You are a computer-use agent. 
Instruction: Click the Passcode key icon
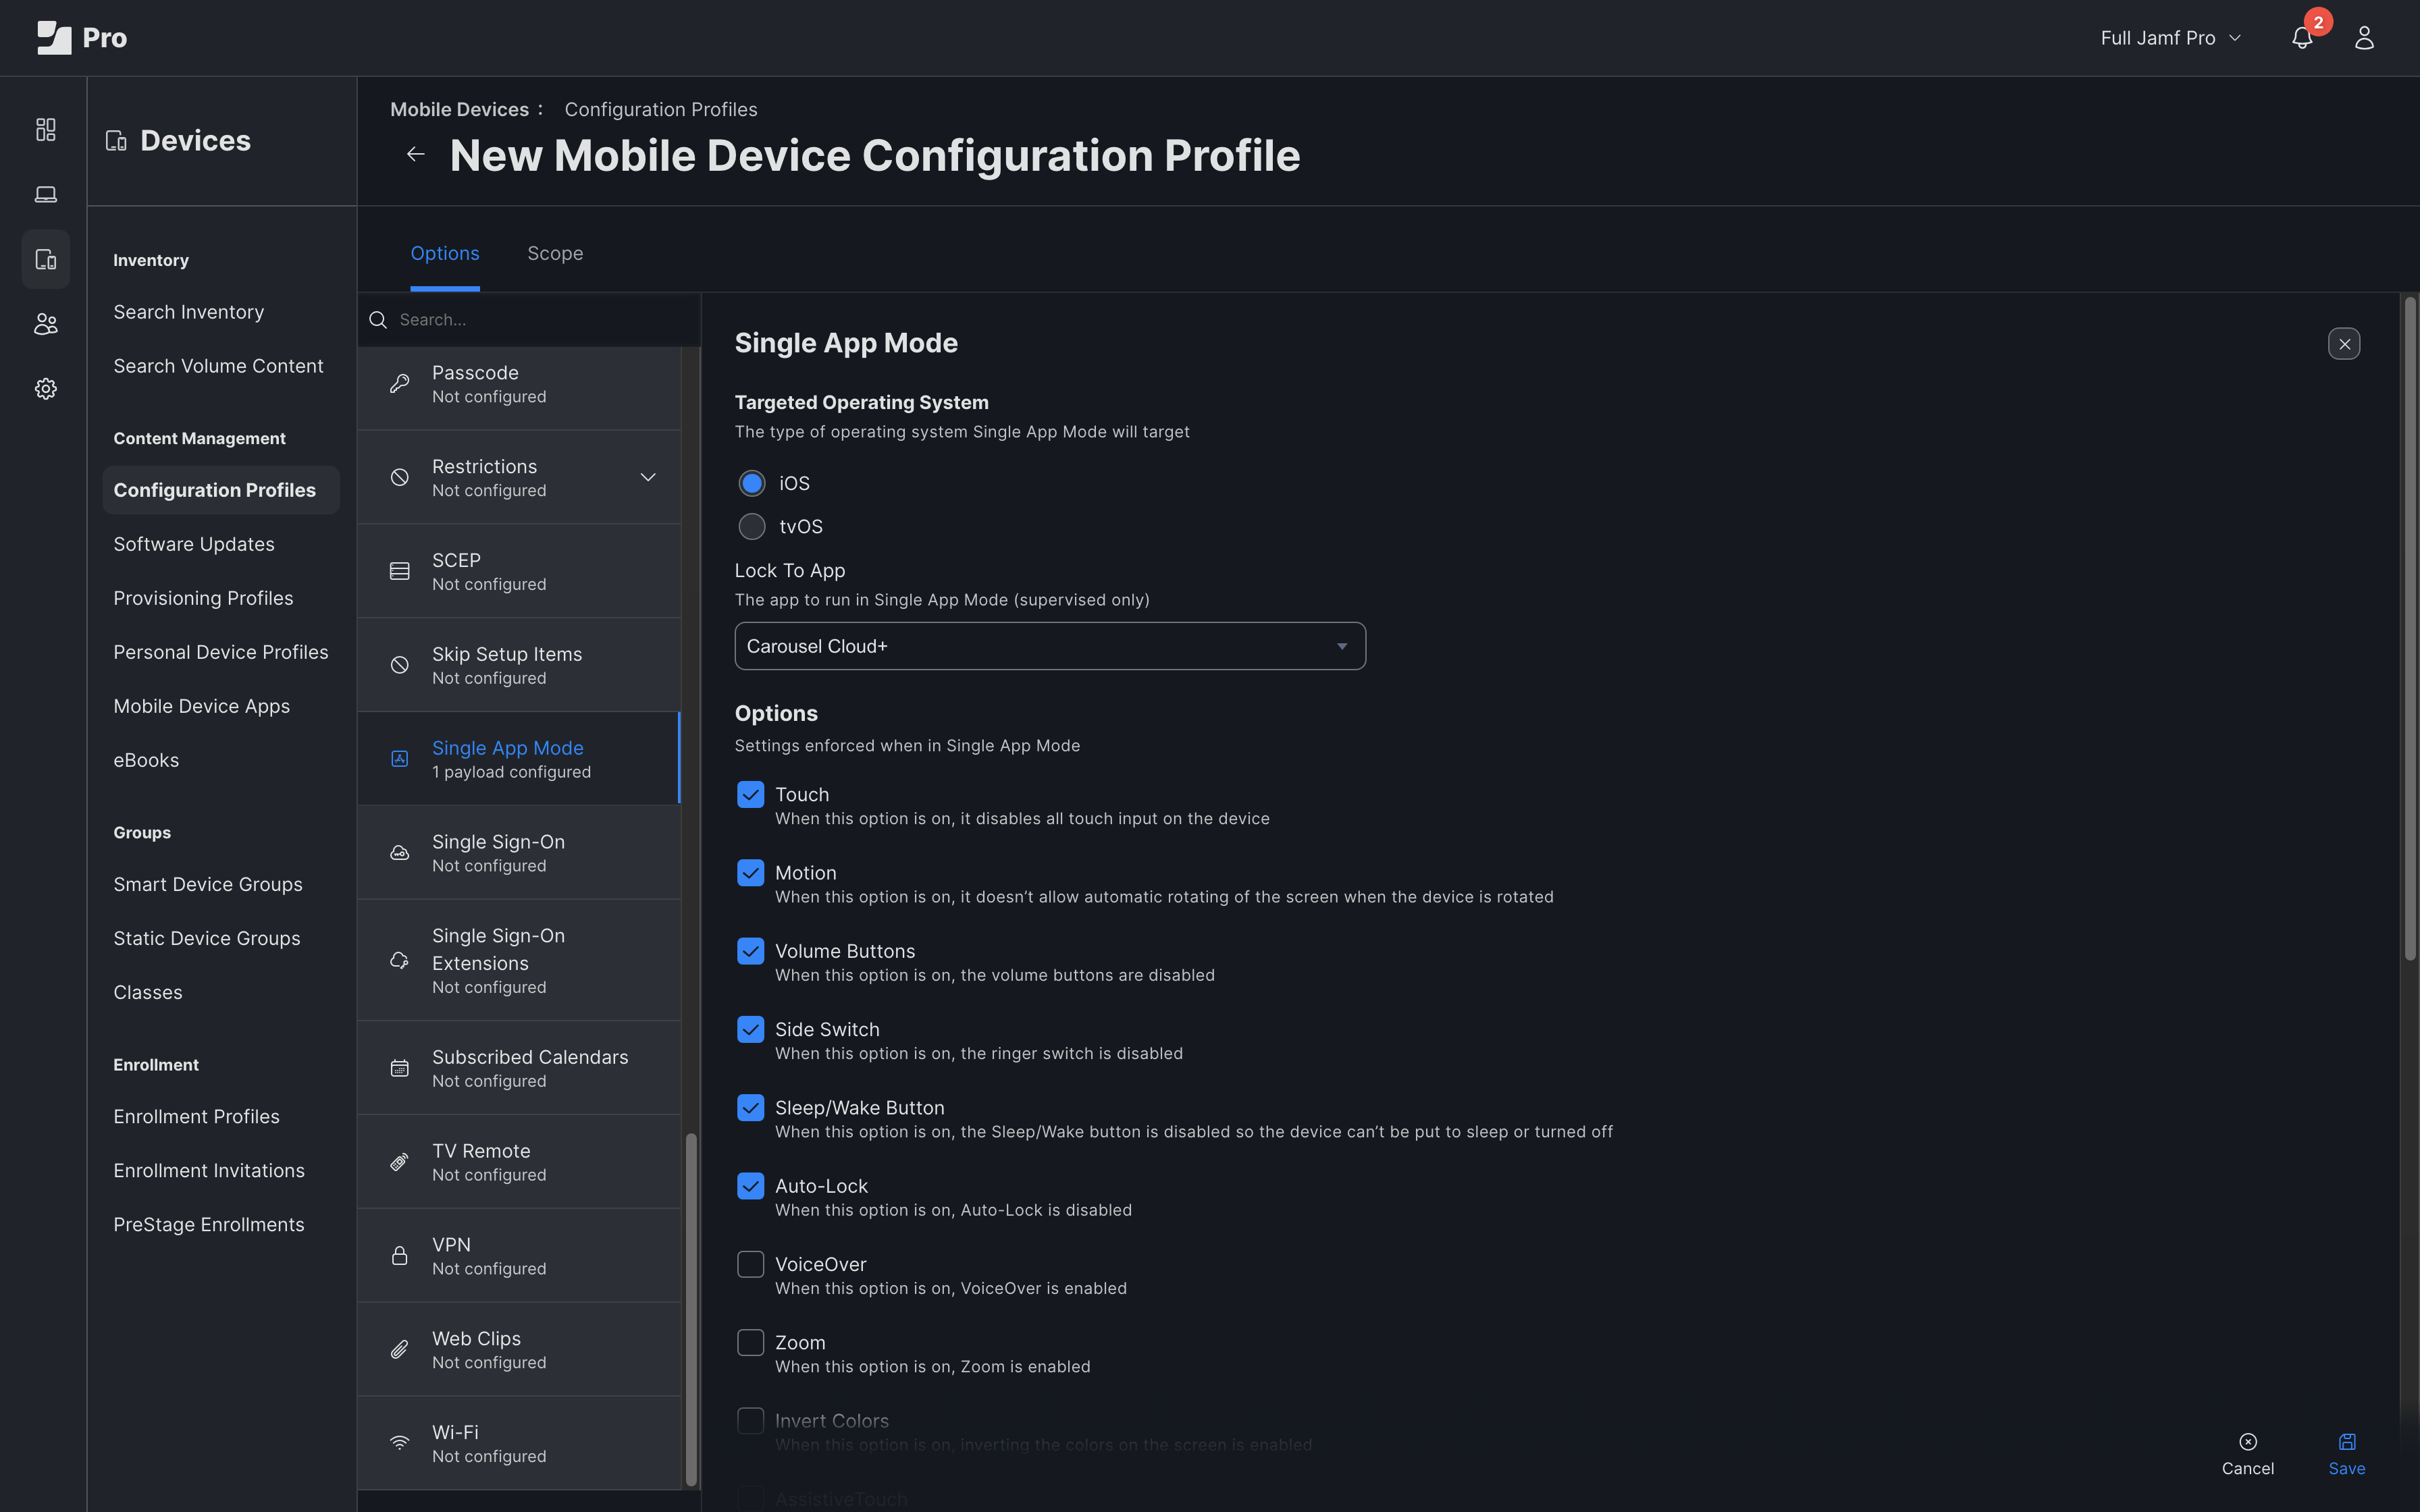(x=399, y=384)
